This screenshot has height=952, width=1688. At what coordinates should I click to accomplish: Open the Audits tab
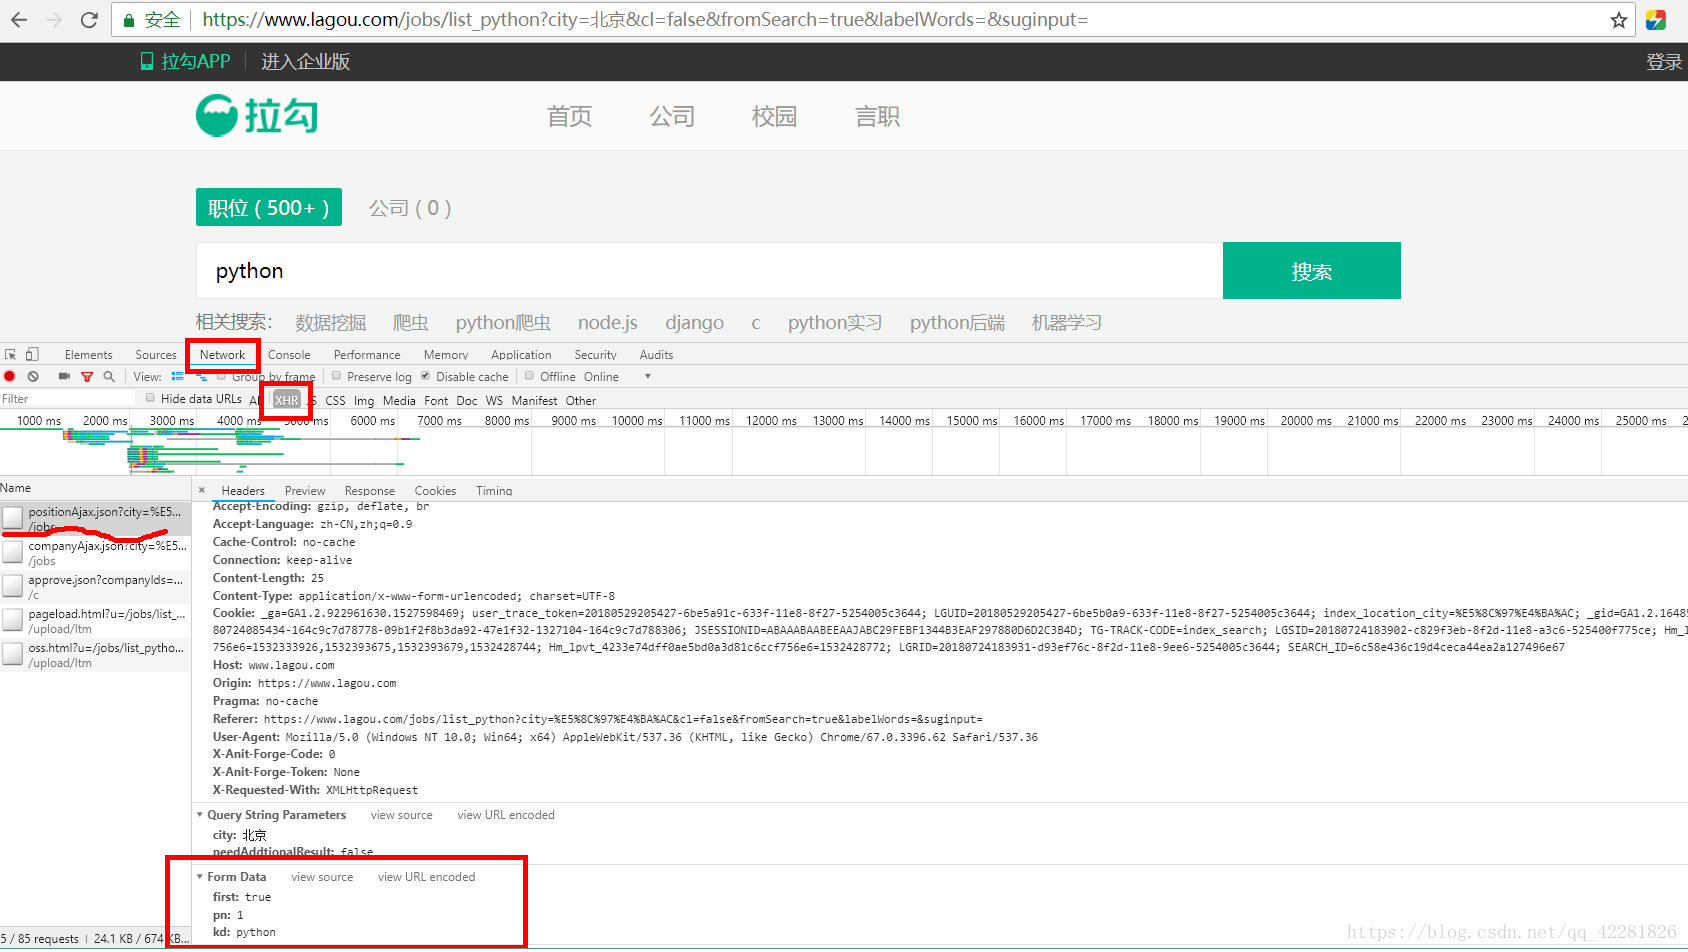click(x=656, y=355)
